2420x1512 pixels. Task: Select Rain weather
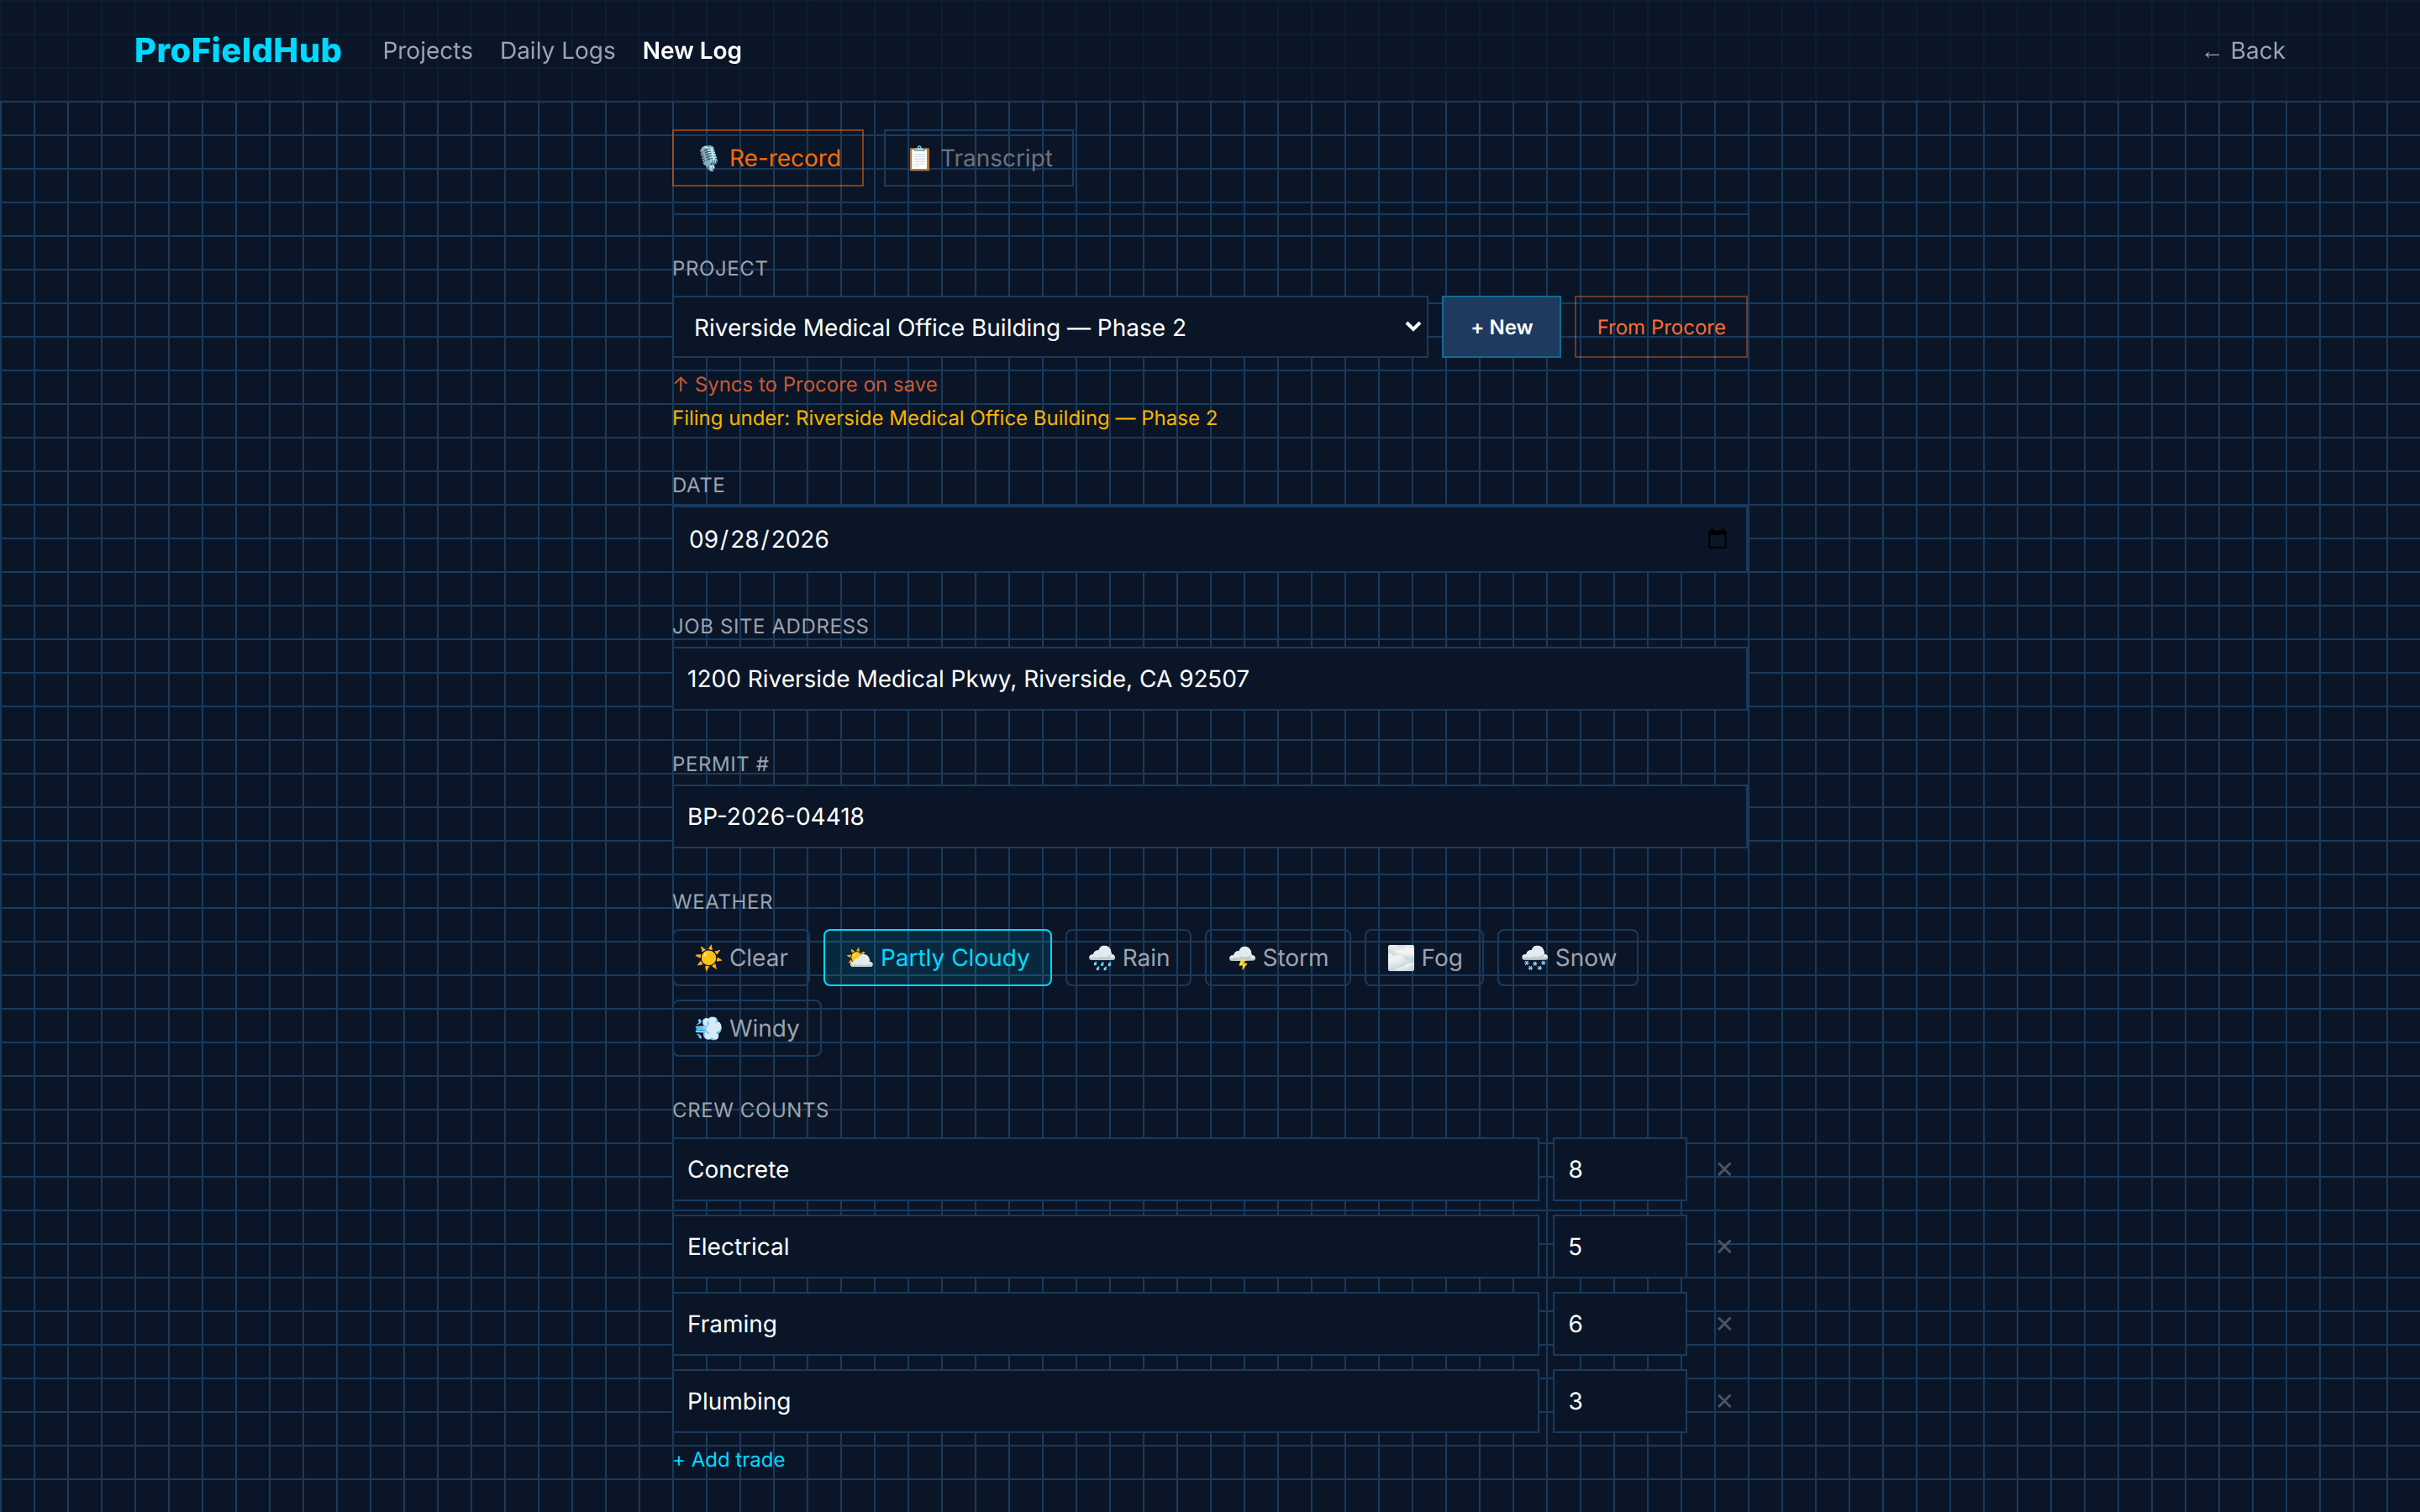pos(1128,958)
